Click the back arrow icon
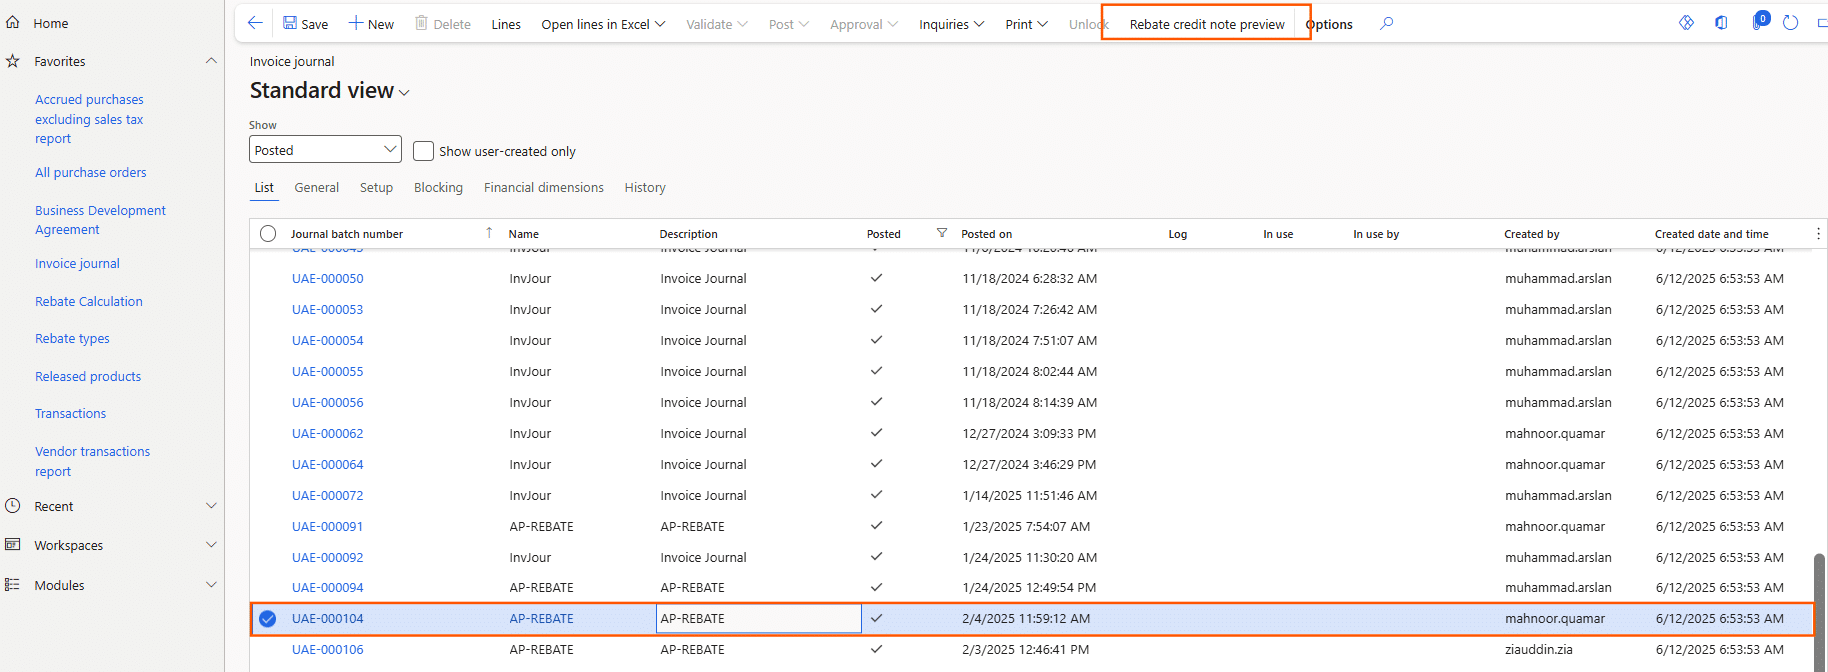 tap(255, 23)
